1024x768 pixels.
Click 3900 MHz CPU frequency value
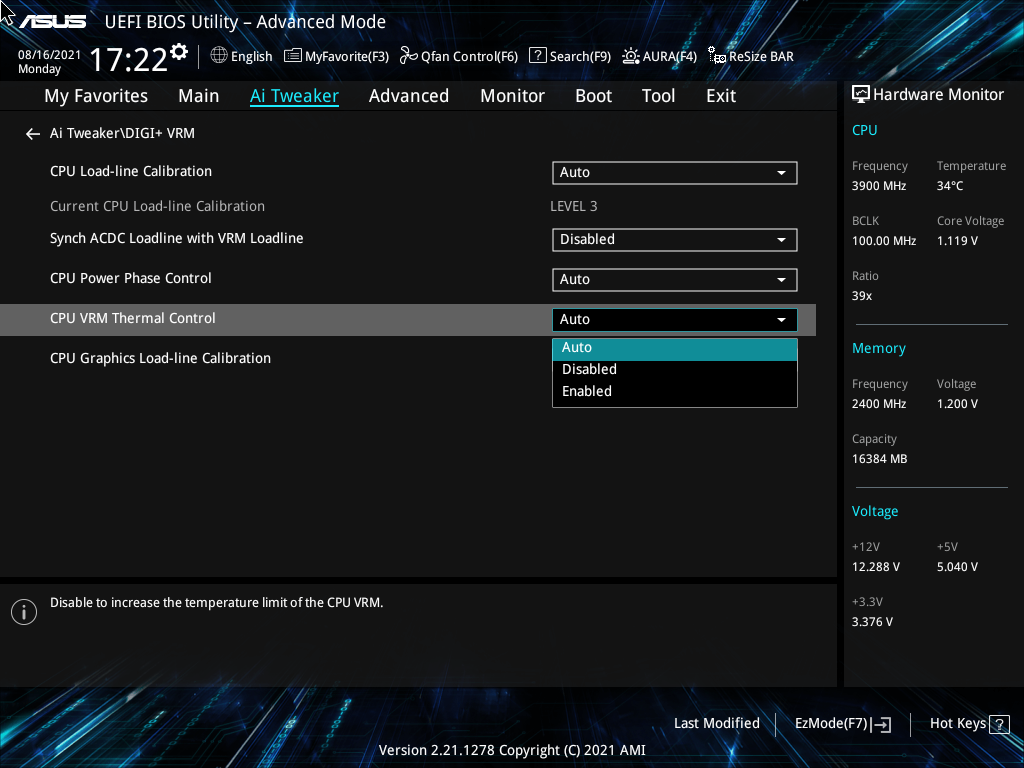point(878,186)
